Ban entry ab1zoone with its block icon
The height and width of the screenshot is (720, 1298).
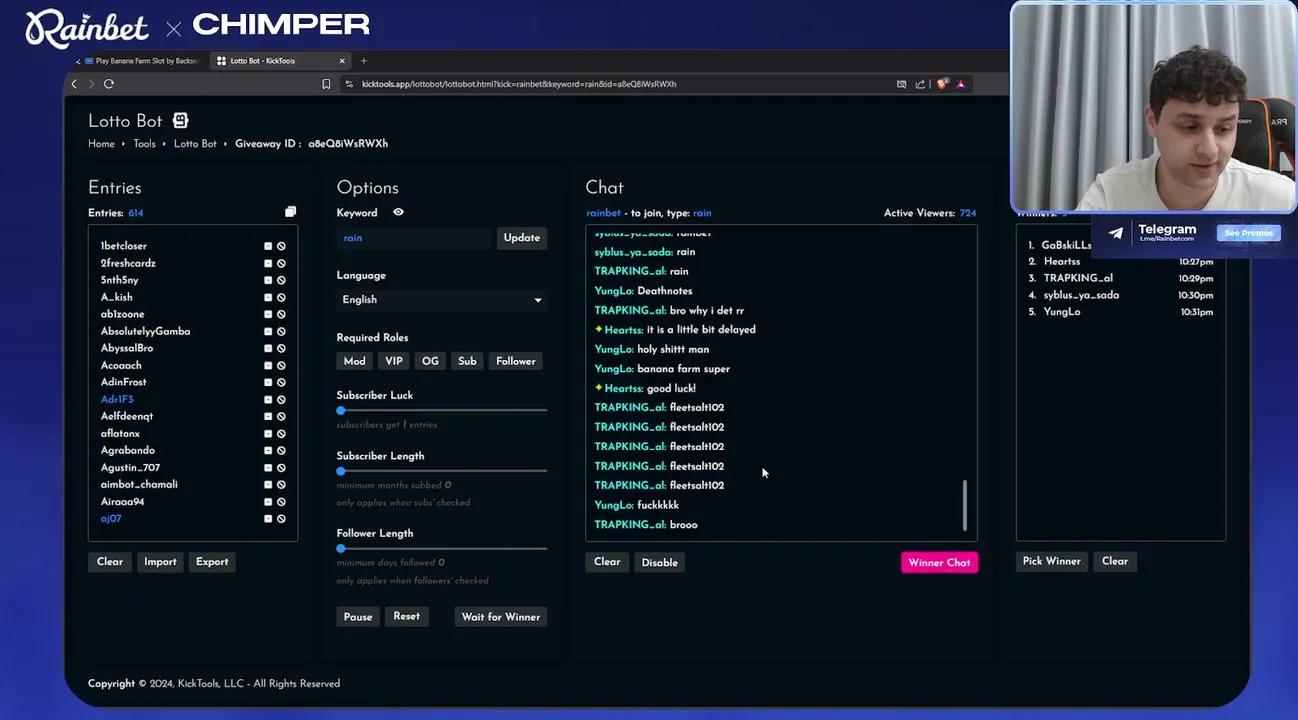click(281, 314)
